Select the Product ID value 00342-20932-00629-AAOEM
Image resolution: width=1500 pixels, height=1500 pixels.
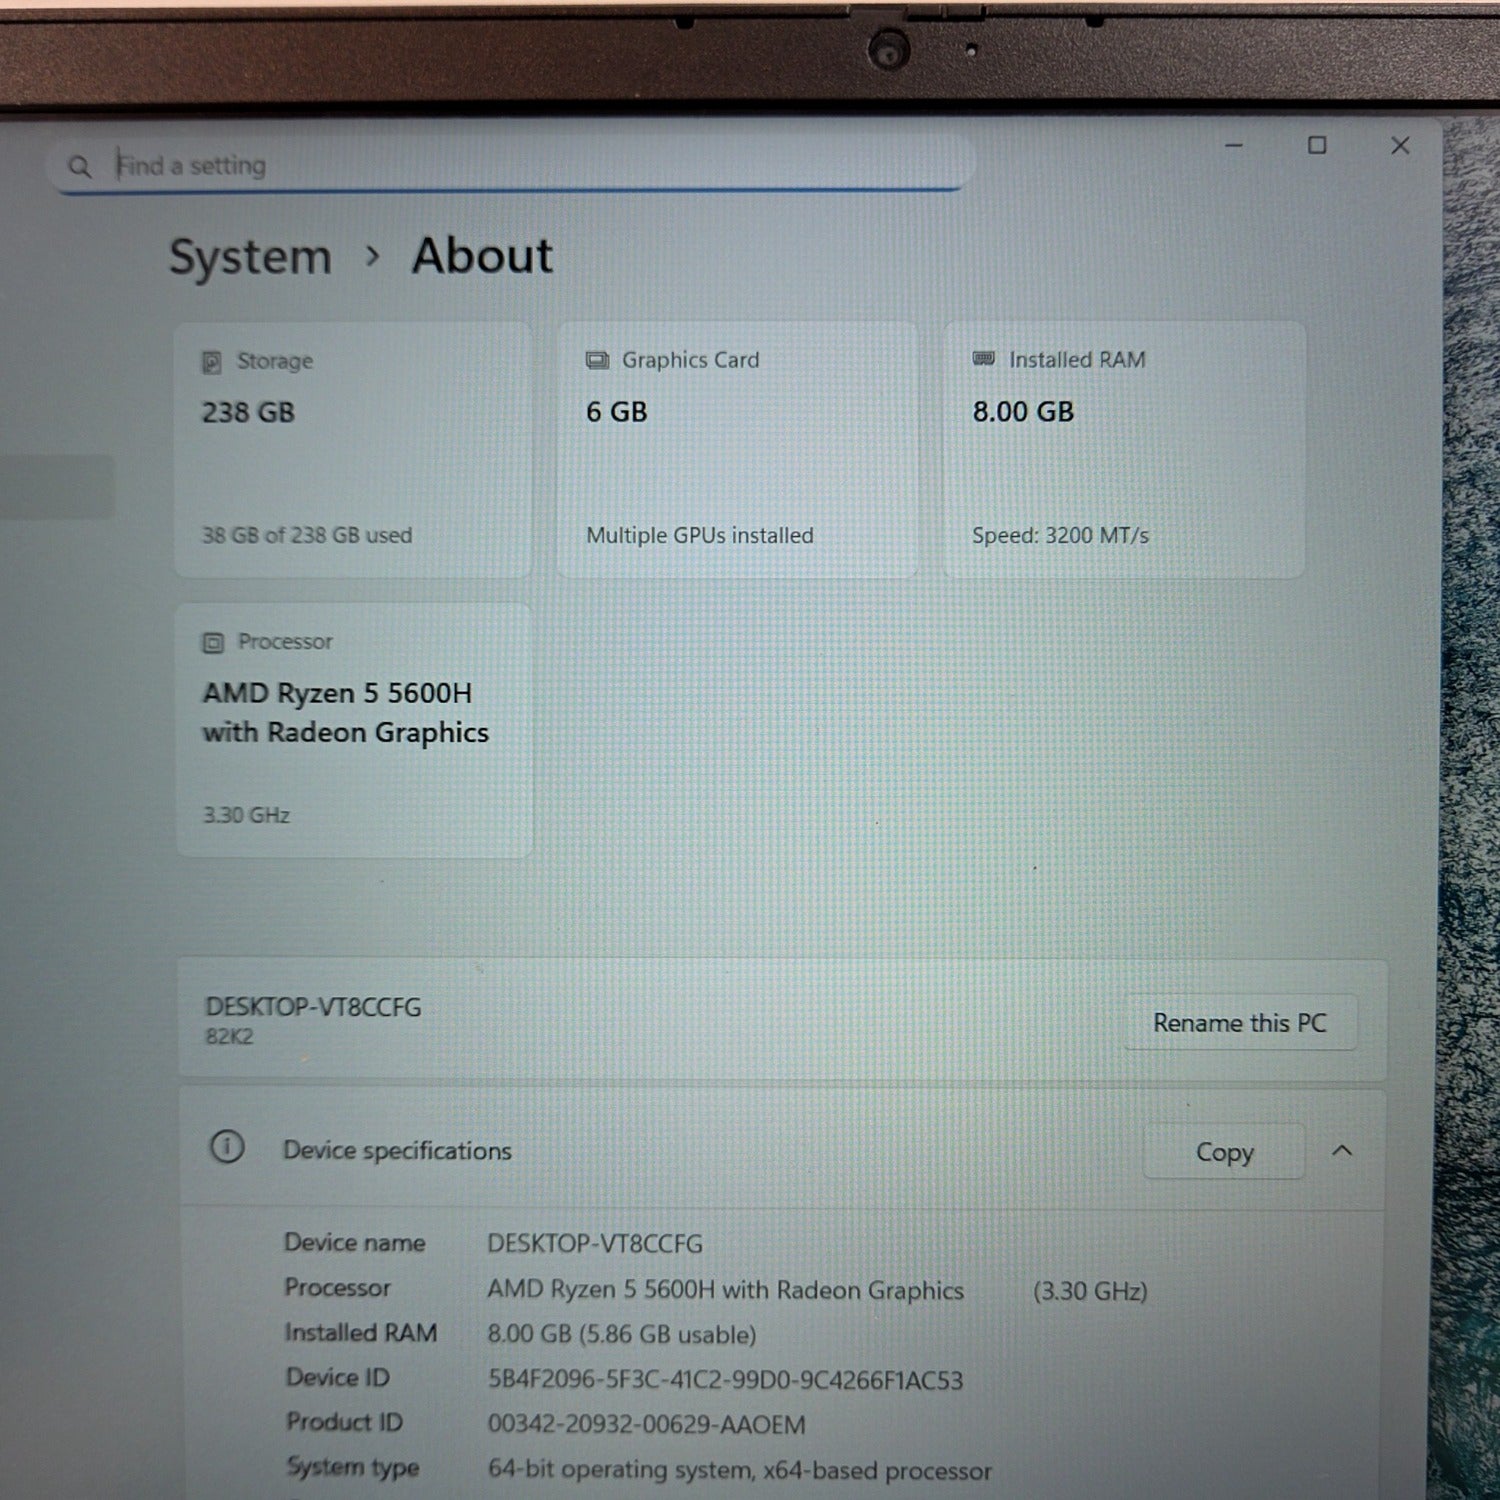646,1424
